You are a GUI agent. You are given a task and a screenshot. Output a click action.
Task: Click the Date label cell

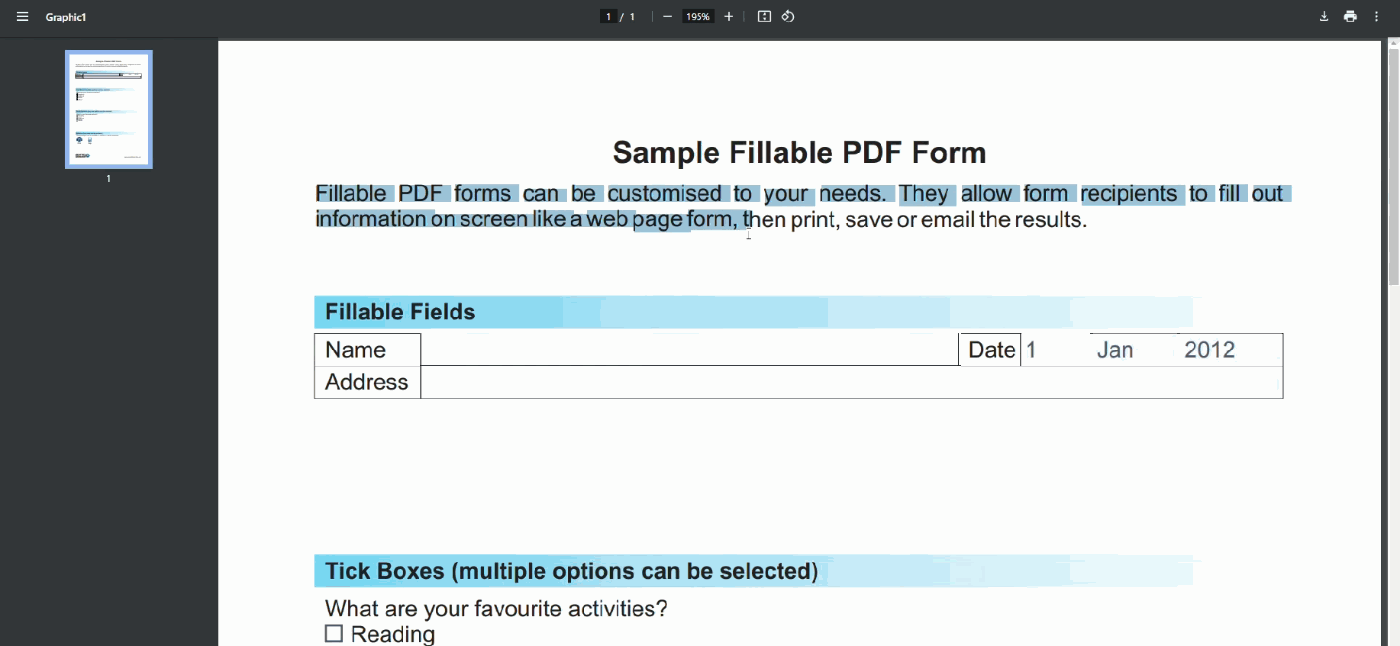click(990, 349)
